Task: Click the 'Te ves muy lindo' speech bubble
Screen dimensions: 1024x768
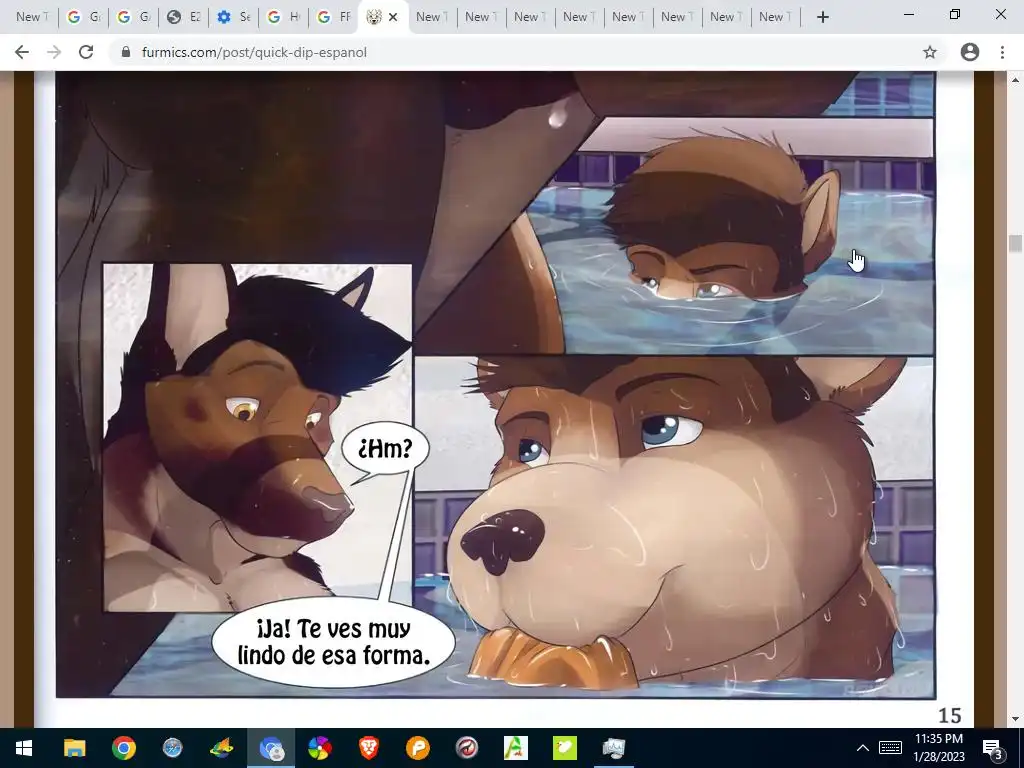Action: 334,642
